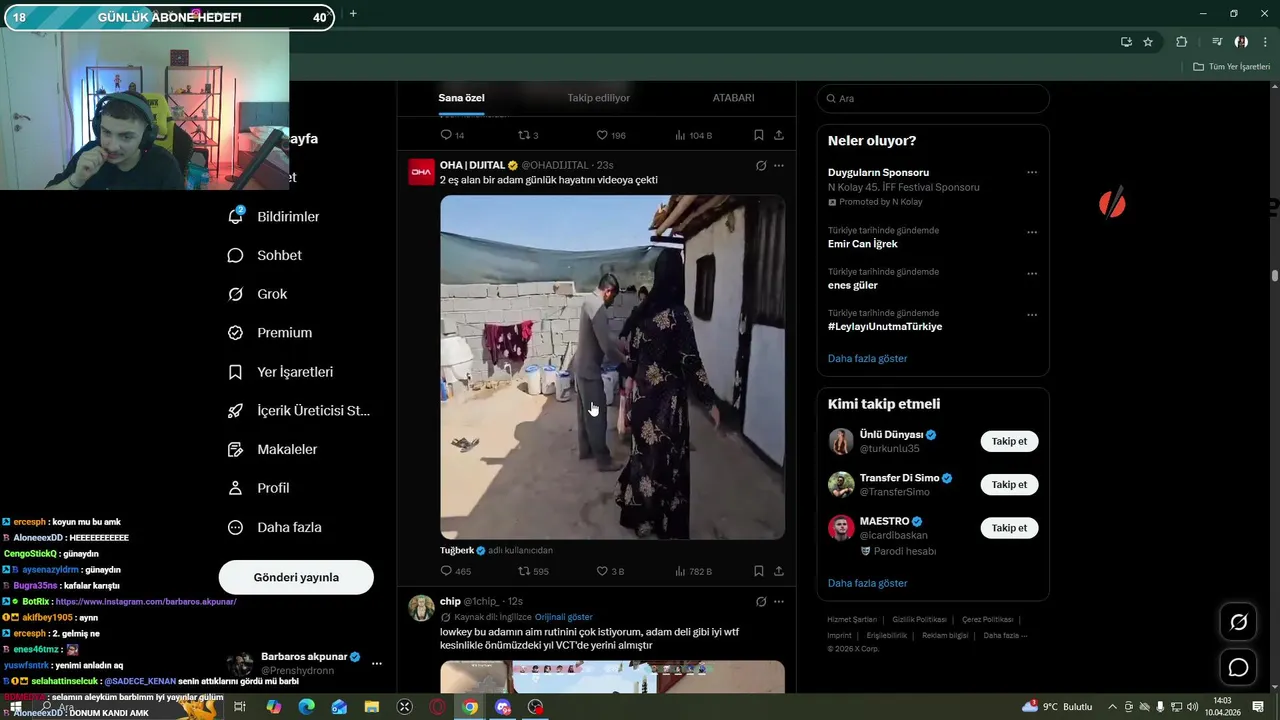View 104 B analytics on top post
Viewport: 1280px width, 720px height.
point(693,135)
